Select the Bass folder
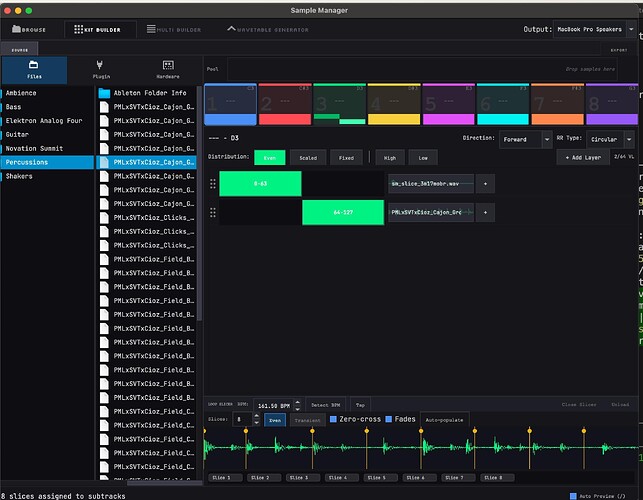Viewport: 643px width, 500px height. (47, 107)
